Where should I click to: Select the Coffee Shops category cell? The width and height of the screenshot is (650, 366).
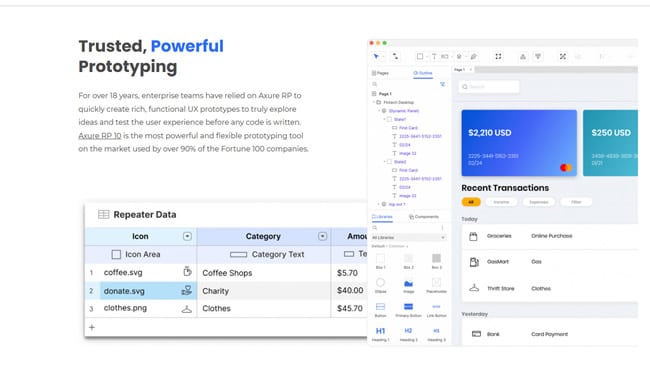(264, 273)
